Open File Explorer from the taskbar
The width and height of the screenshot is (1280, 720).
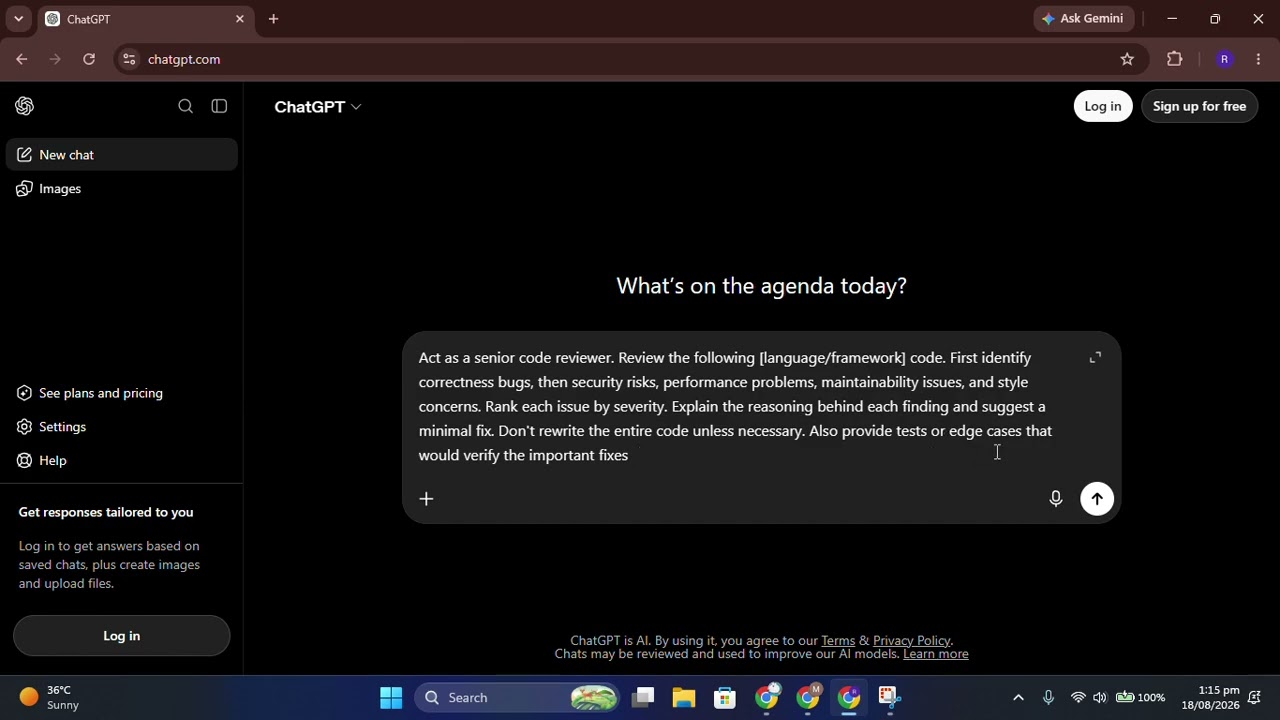coord(684,698)
